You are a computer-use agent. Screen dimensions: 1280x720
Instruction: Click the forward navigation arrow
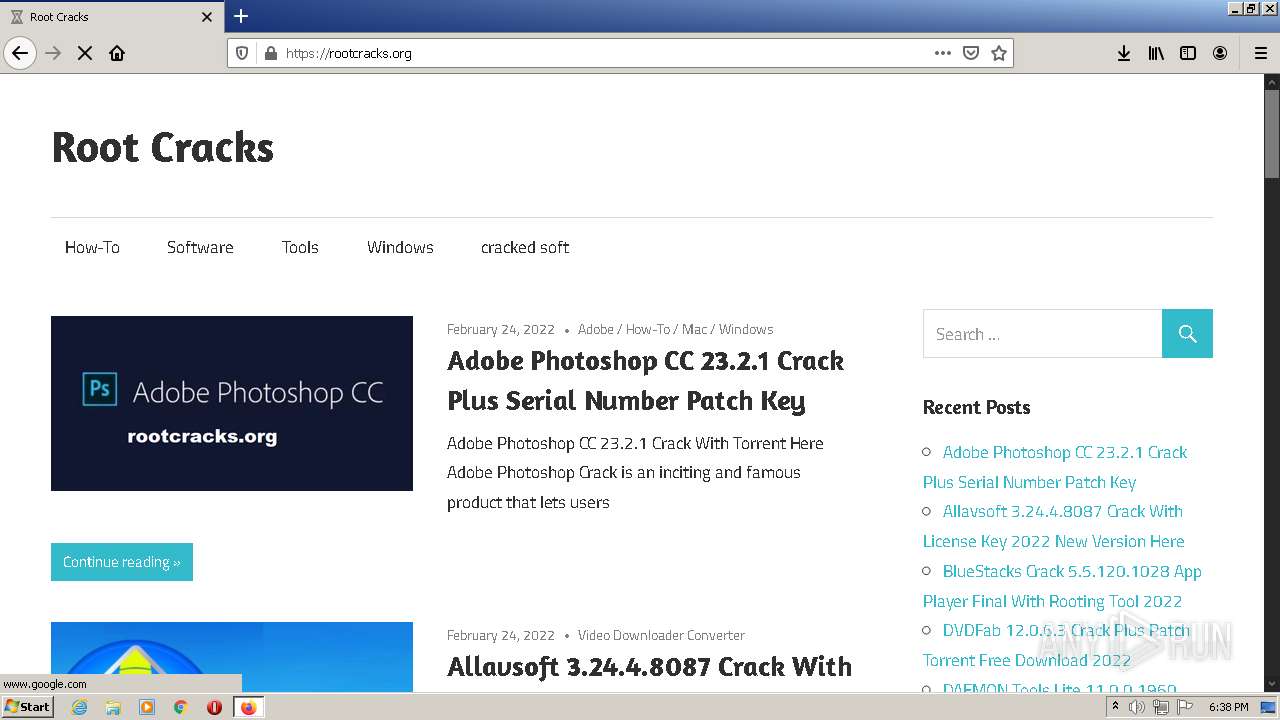point(53,53)
